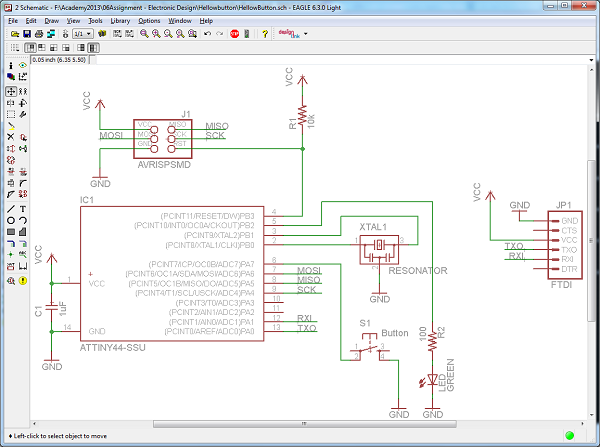The width and height of the screenshot is (600, 447).
Task: Choose the Bus drawing tool
Action: 11,243
